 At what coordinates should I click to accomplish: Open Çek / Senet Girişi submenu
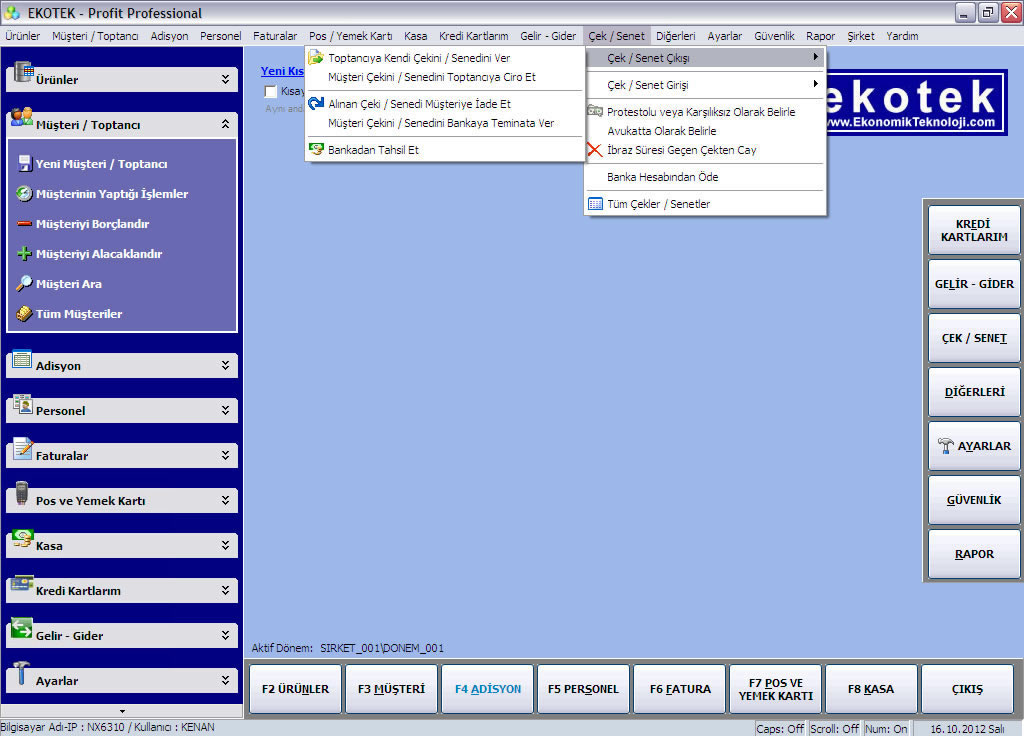tap(705, 85)
